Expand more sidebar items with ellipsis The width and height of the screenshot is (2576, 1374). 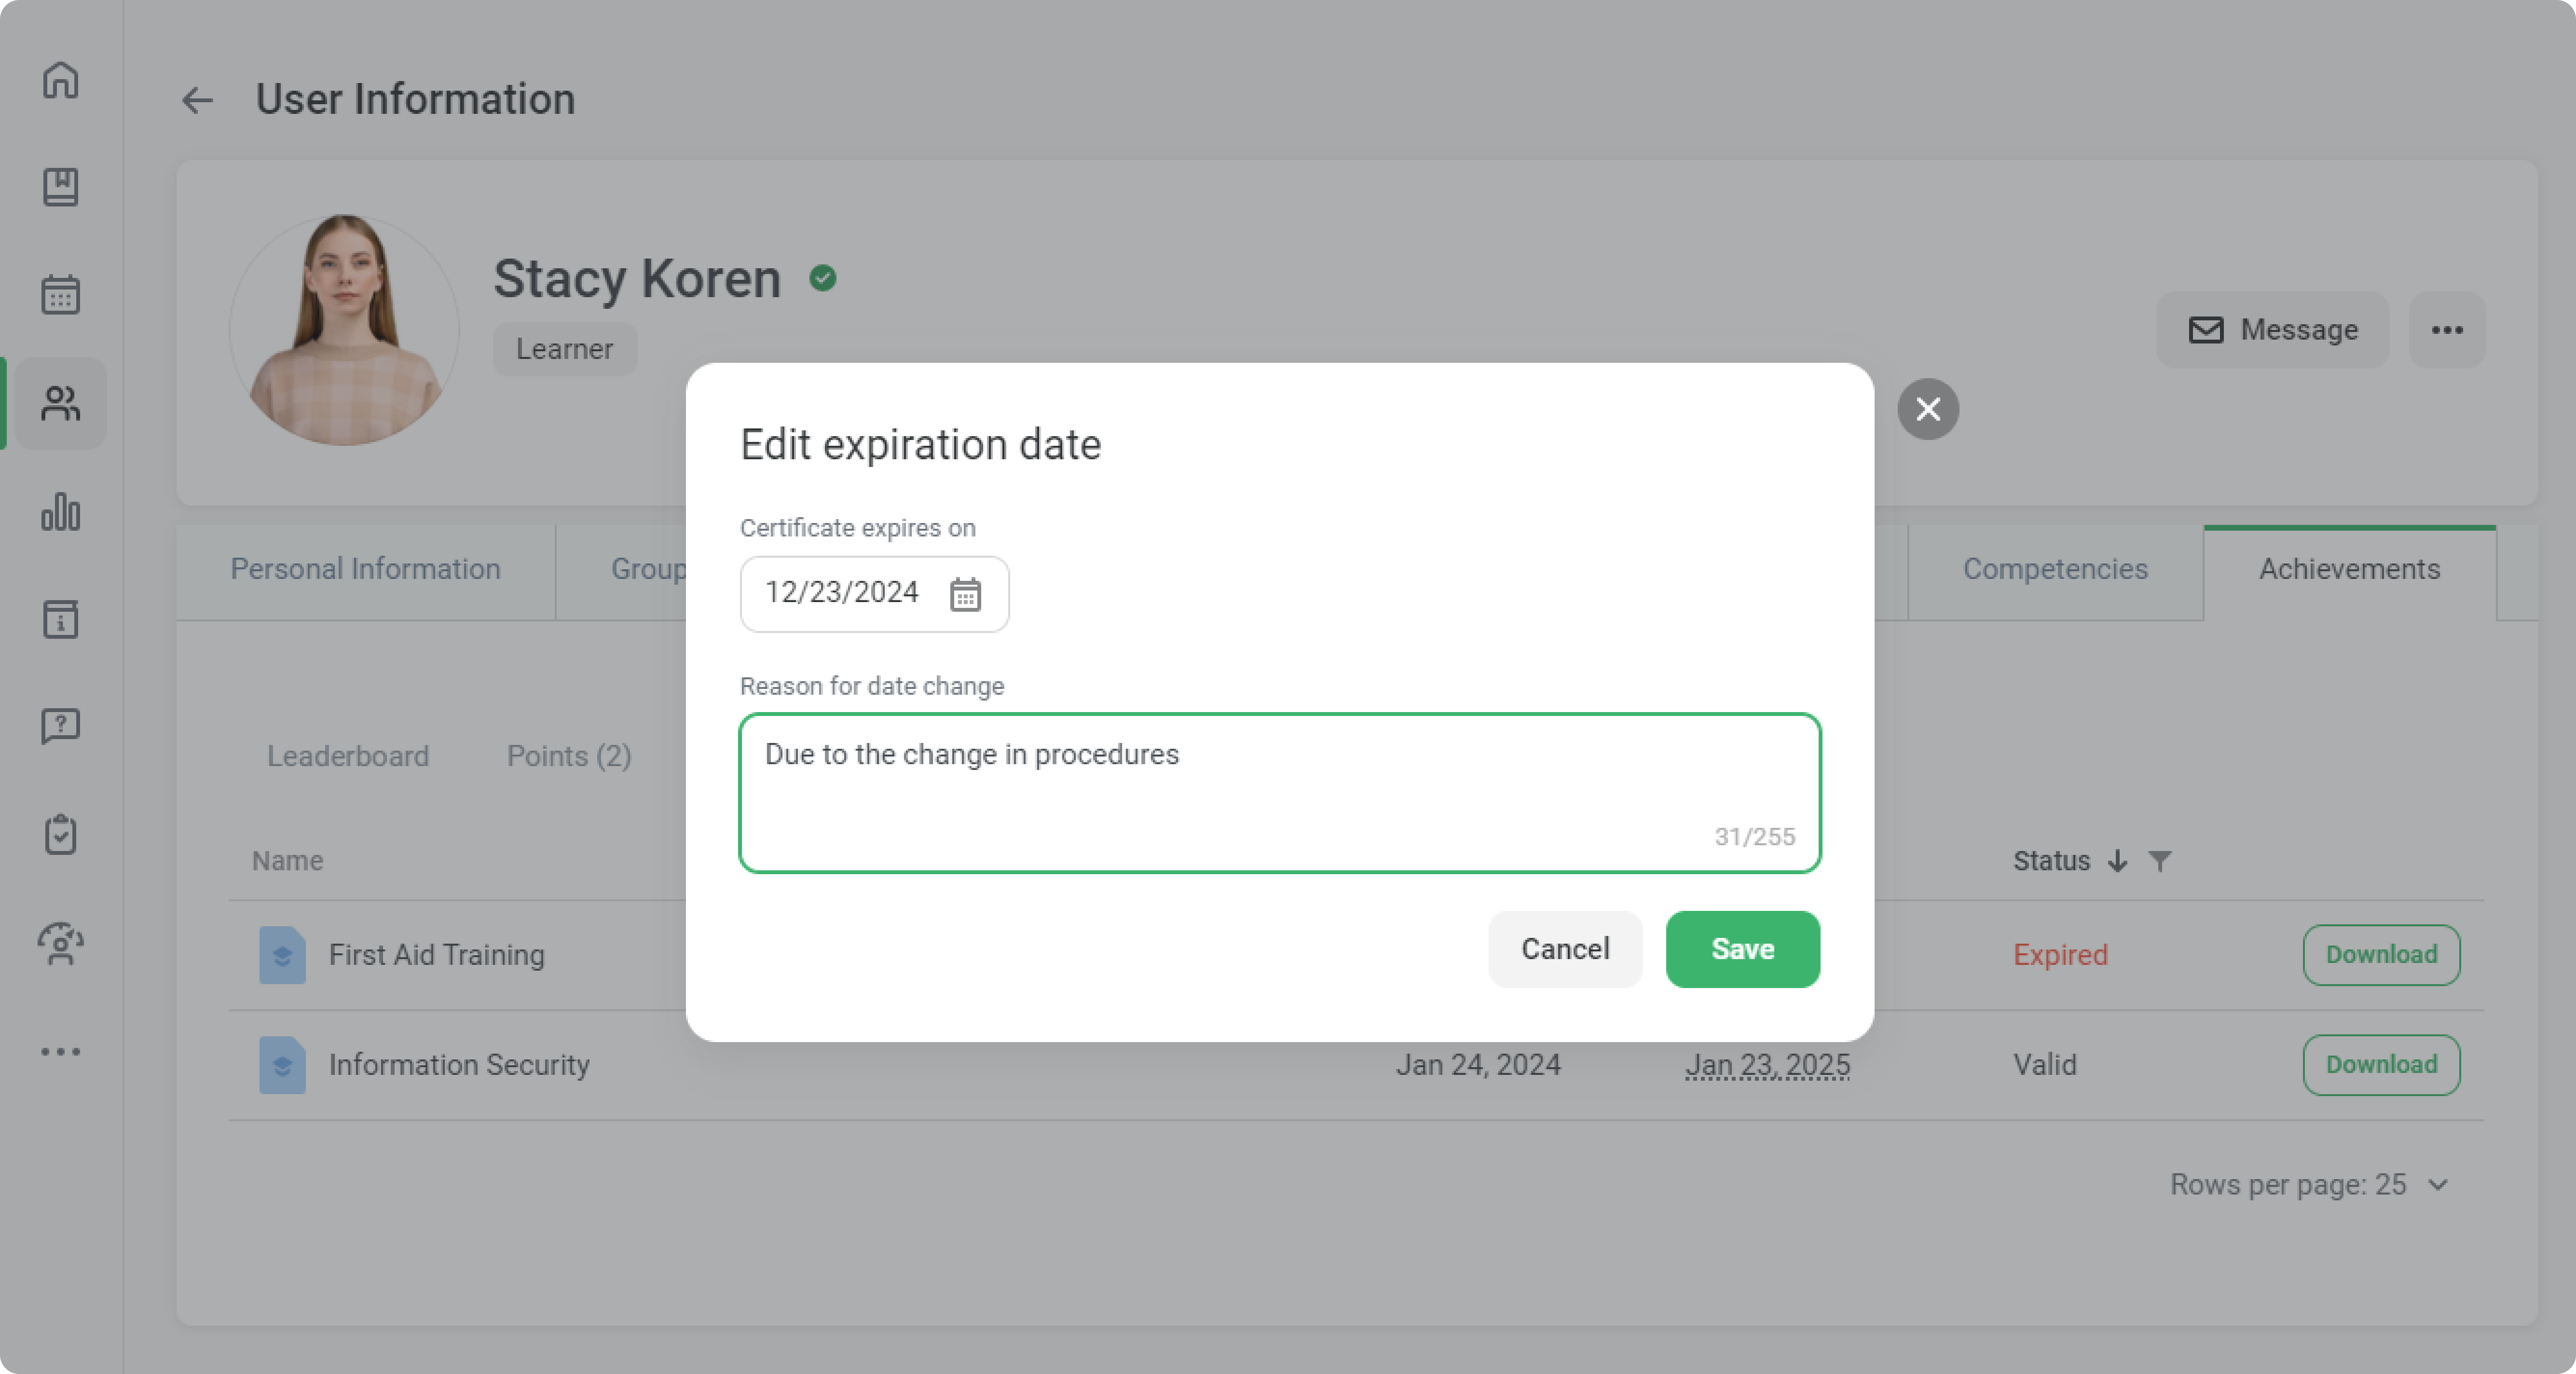click(61, 1051)
